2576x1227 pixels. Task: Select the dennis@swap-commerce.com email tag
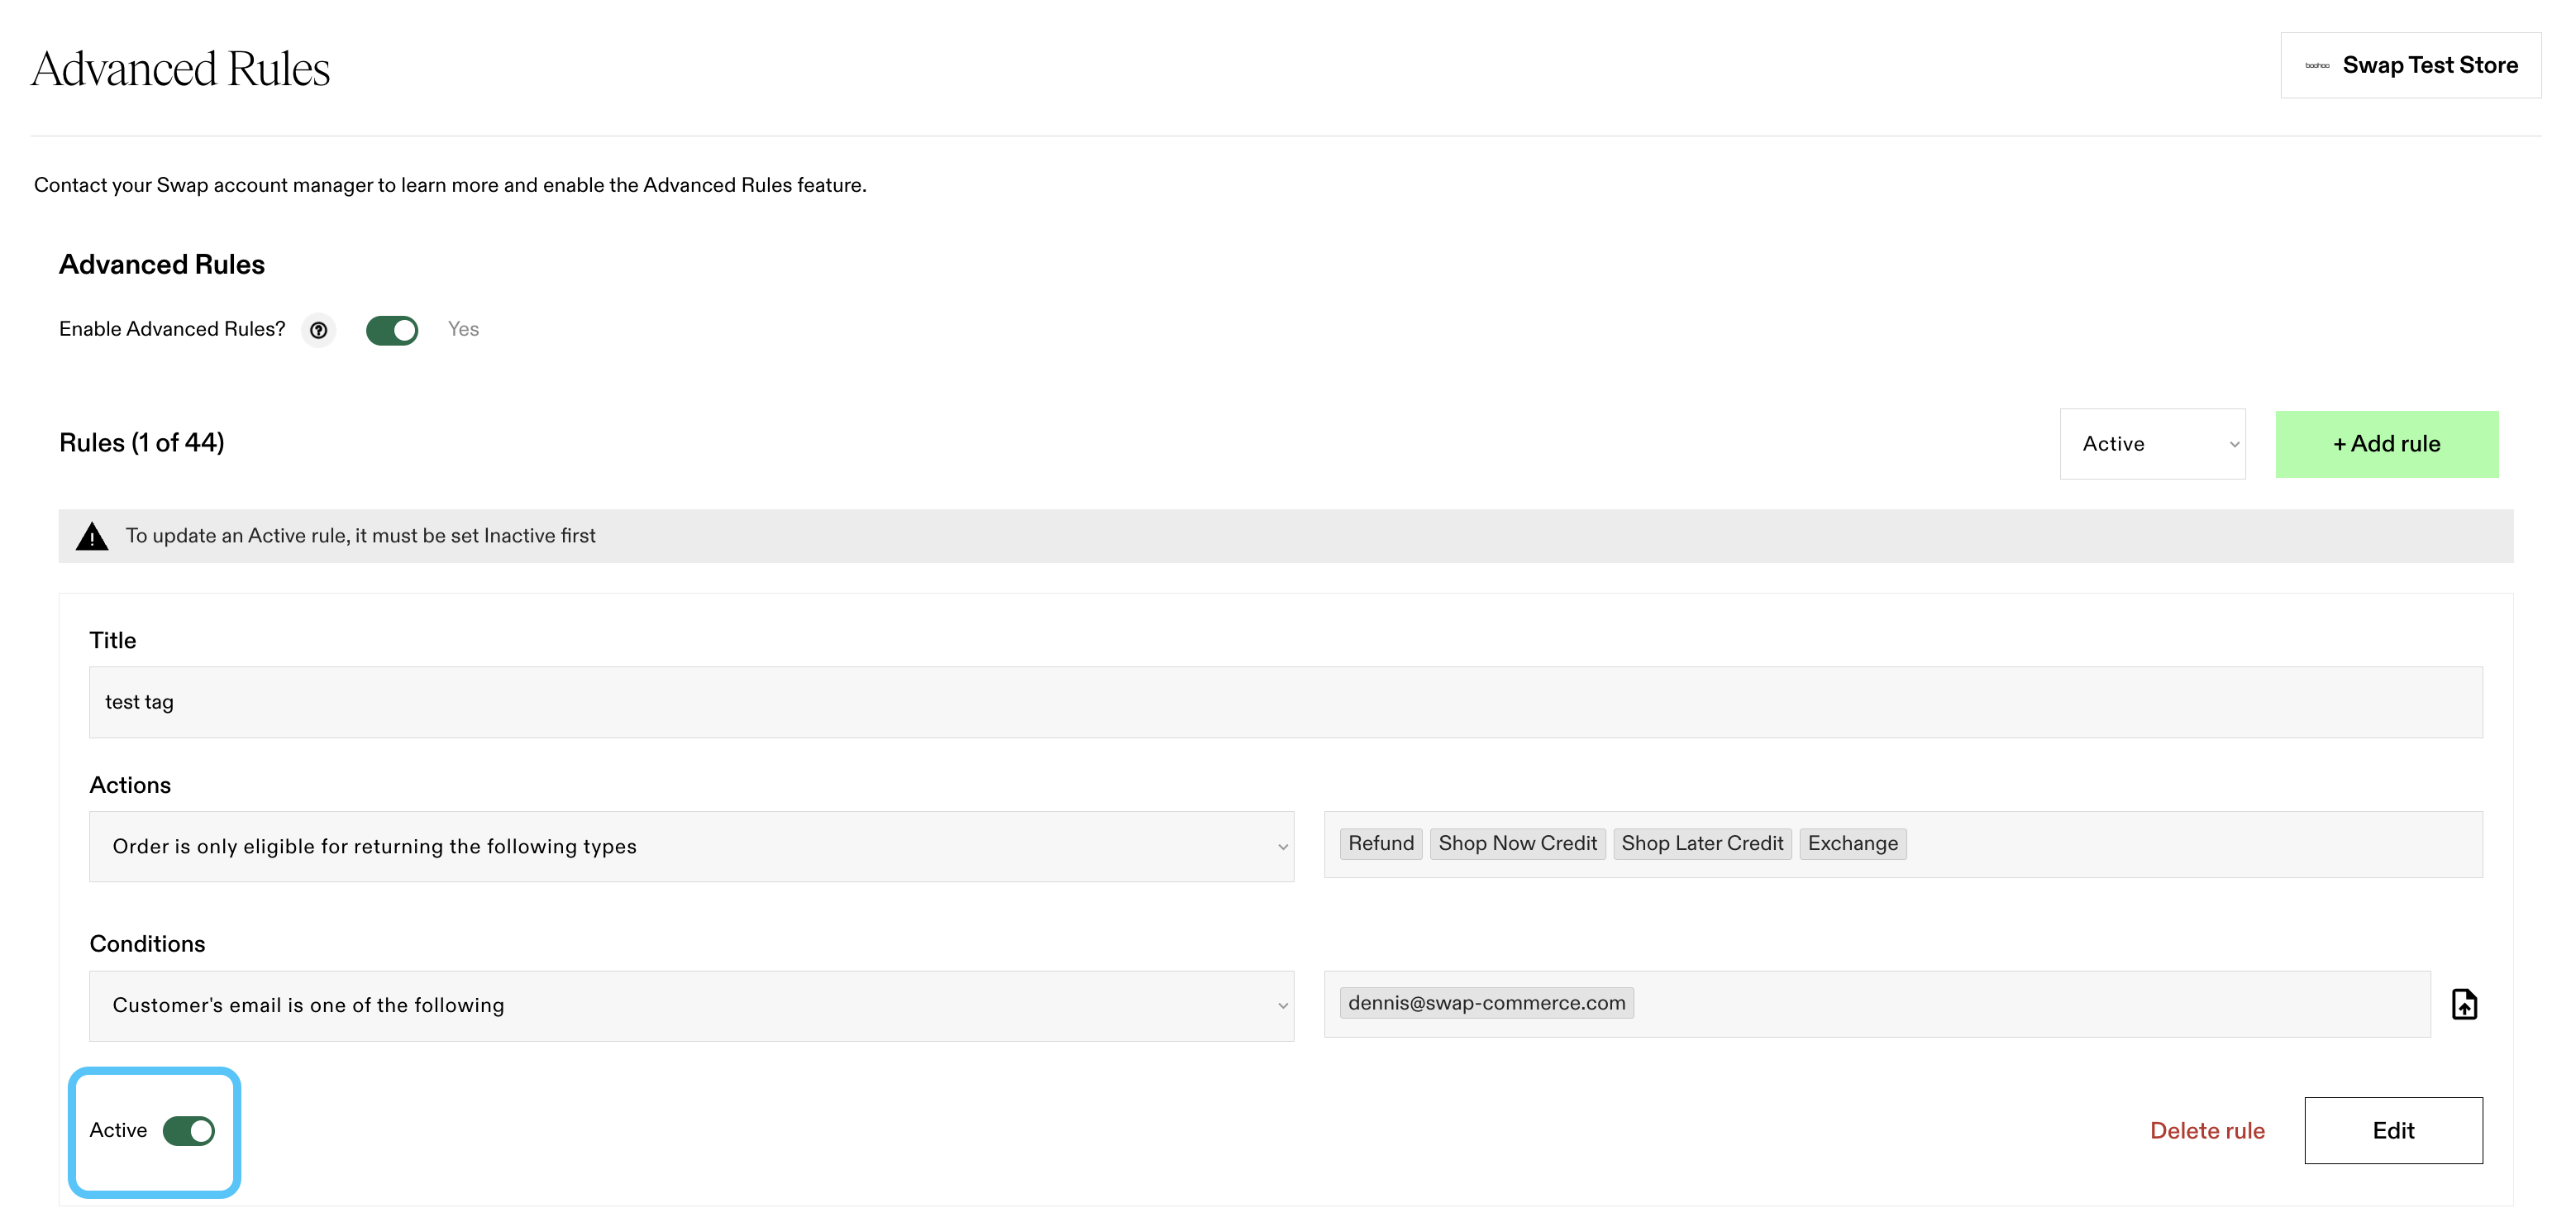(1486, 1003)
